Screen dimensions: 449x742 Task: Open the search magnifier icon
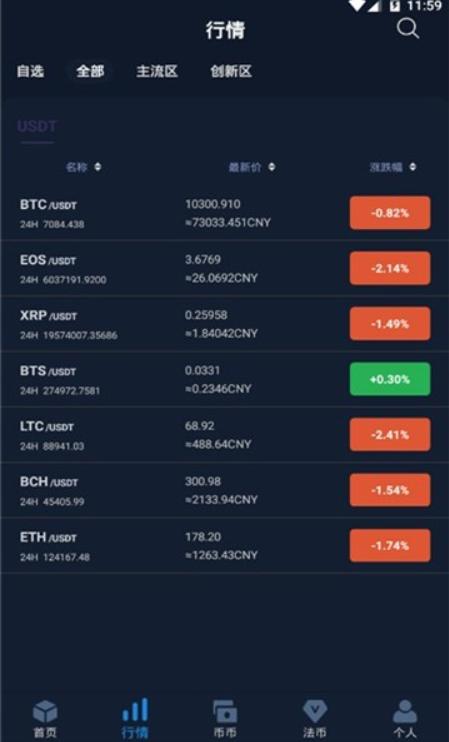point(407,28)
